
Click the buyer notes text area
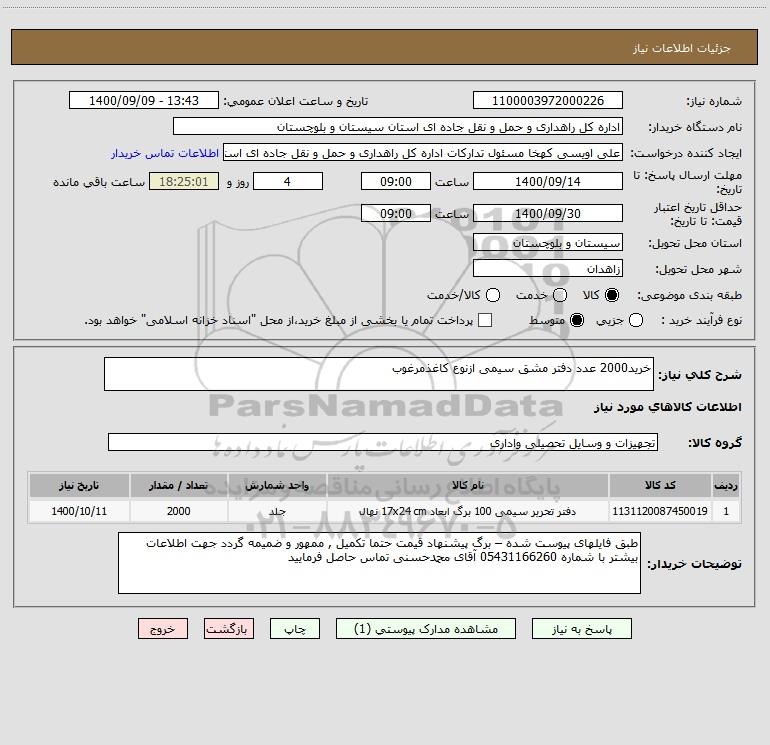pos(379,563)
